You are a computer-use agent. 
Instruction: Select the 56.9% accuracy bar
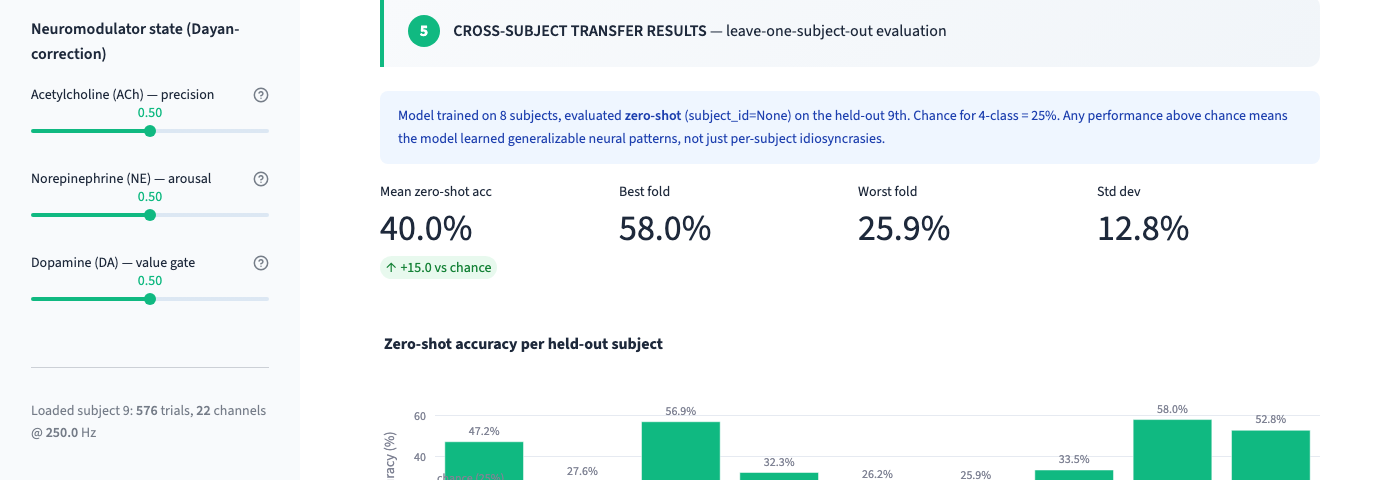[x=681, y=450]
